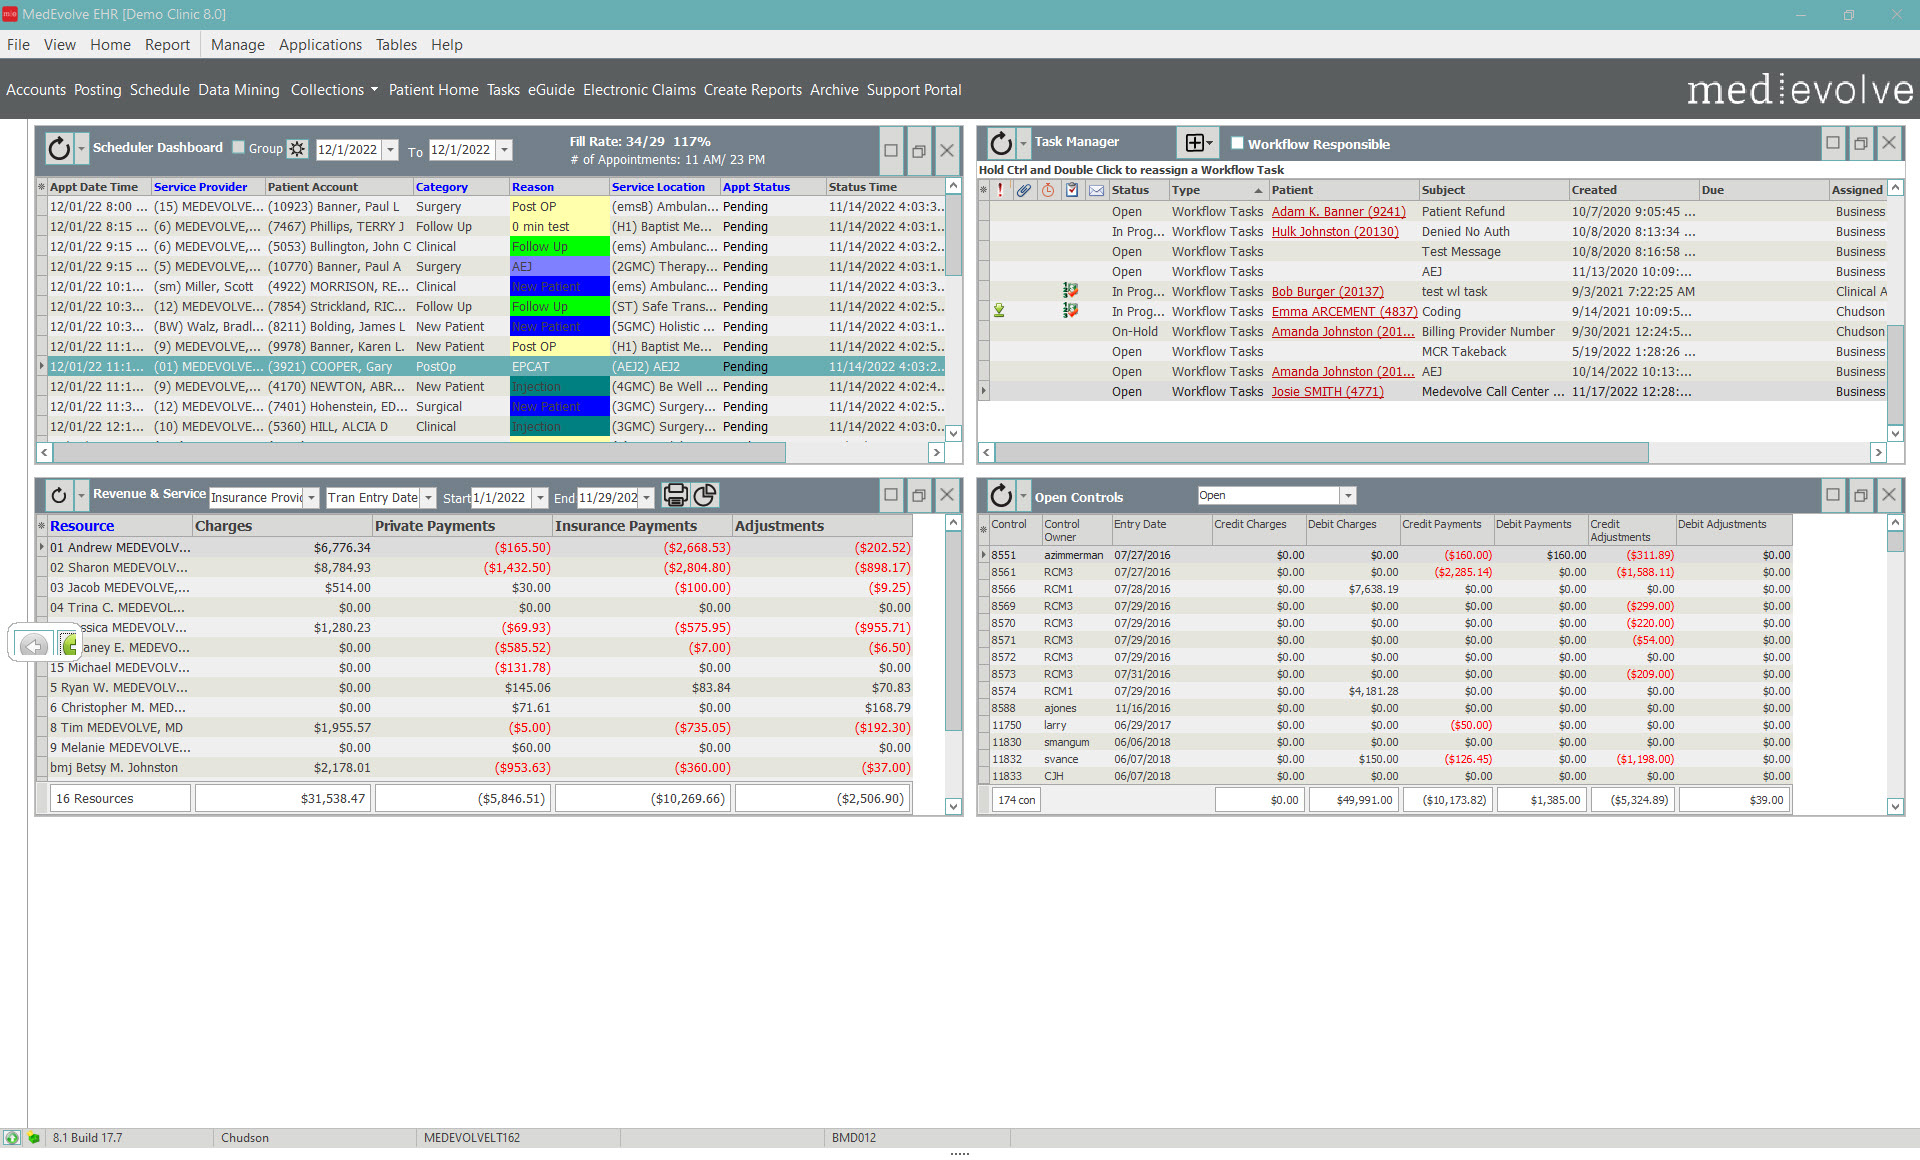Open patient link Bob Burger (20137)
Viewport: 1920px width, 1160px height.
(1327, 291)
